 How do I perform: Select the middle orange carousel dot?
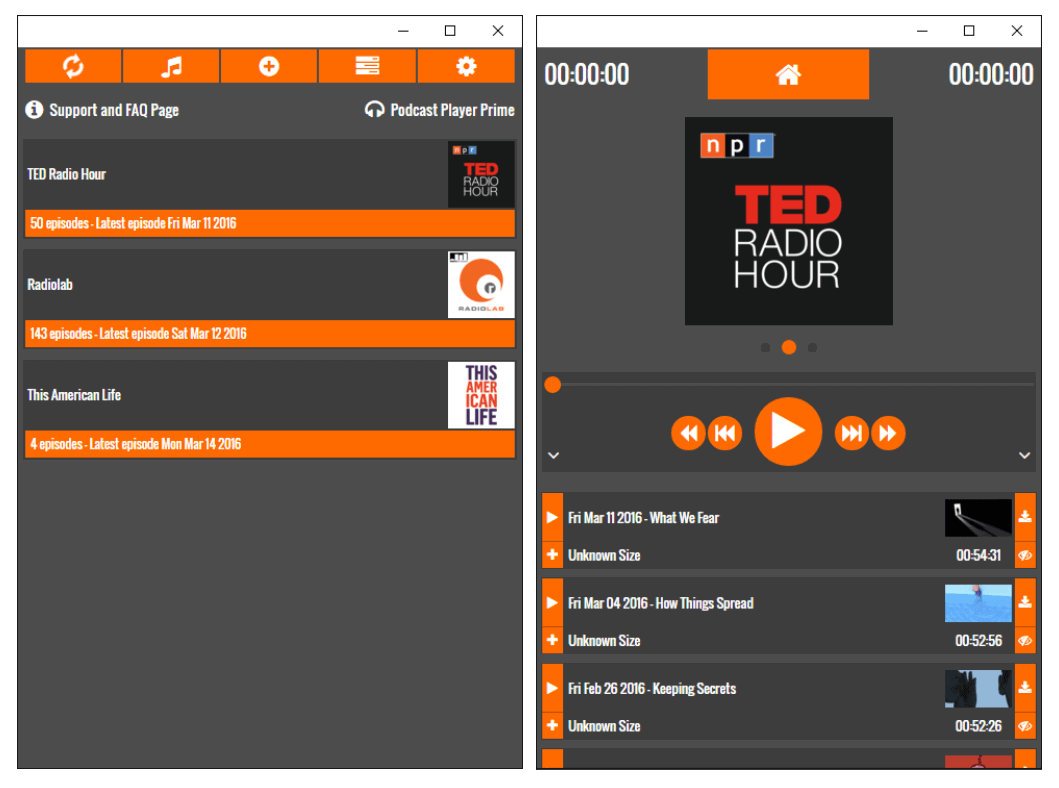point(789,347)
